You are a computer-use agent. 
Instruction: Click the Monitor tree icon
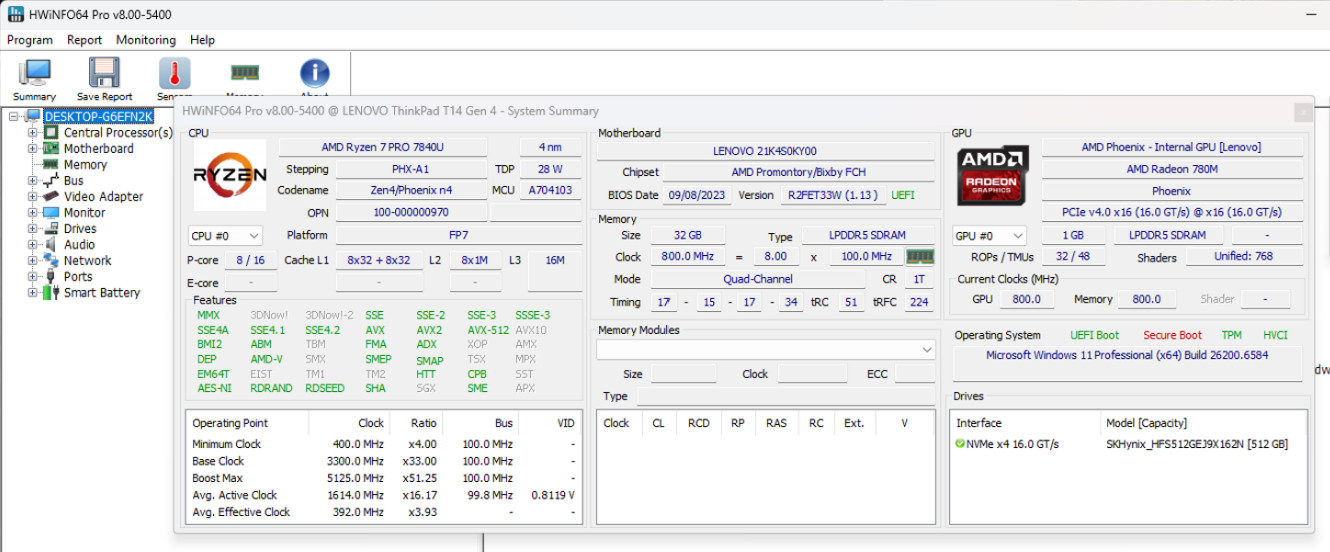[51, 212]
